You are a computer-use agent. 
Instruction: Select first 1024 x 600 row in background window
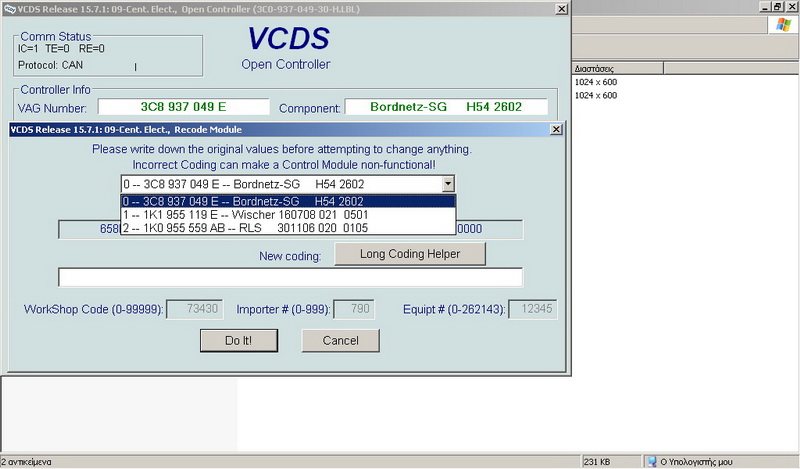point(596,82)
